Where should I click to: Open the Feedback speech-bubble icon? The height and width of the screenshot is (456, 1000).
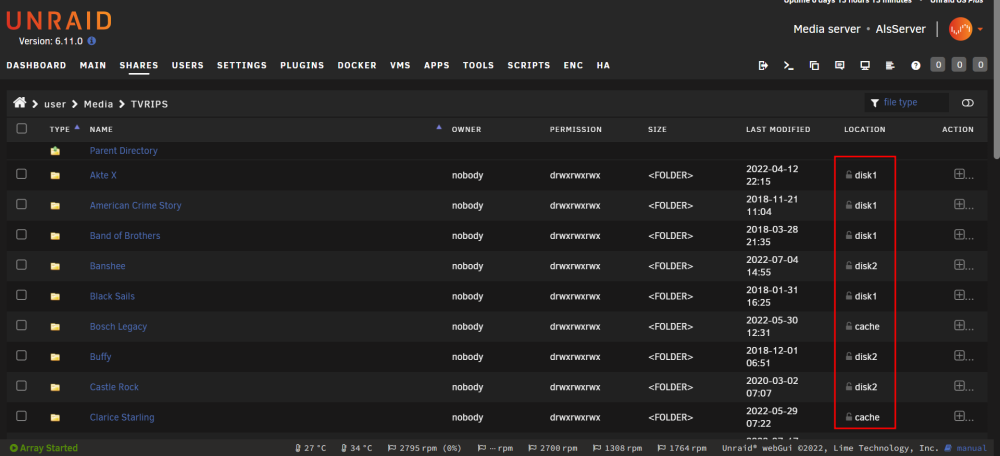[x=839, y=65]
